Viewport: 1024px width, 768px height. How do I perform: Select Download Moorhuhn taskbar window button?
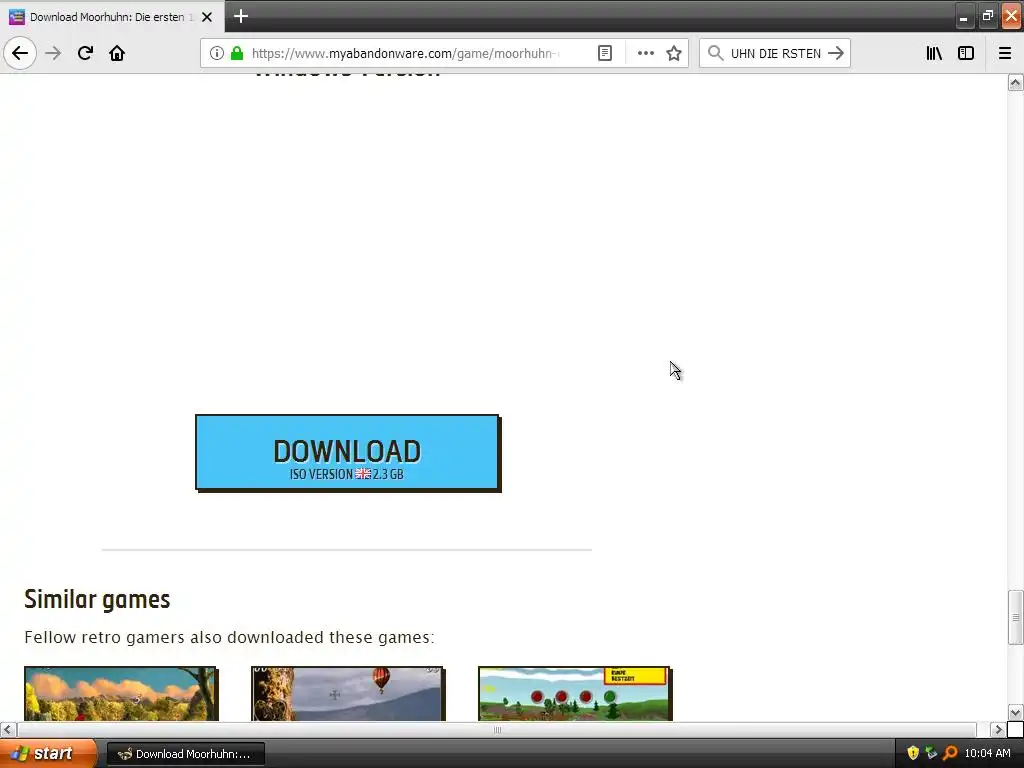[185, 754]
